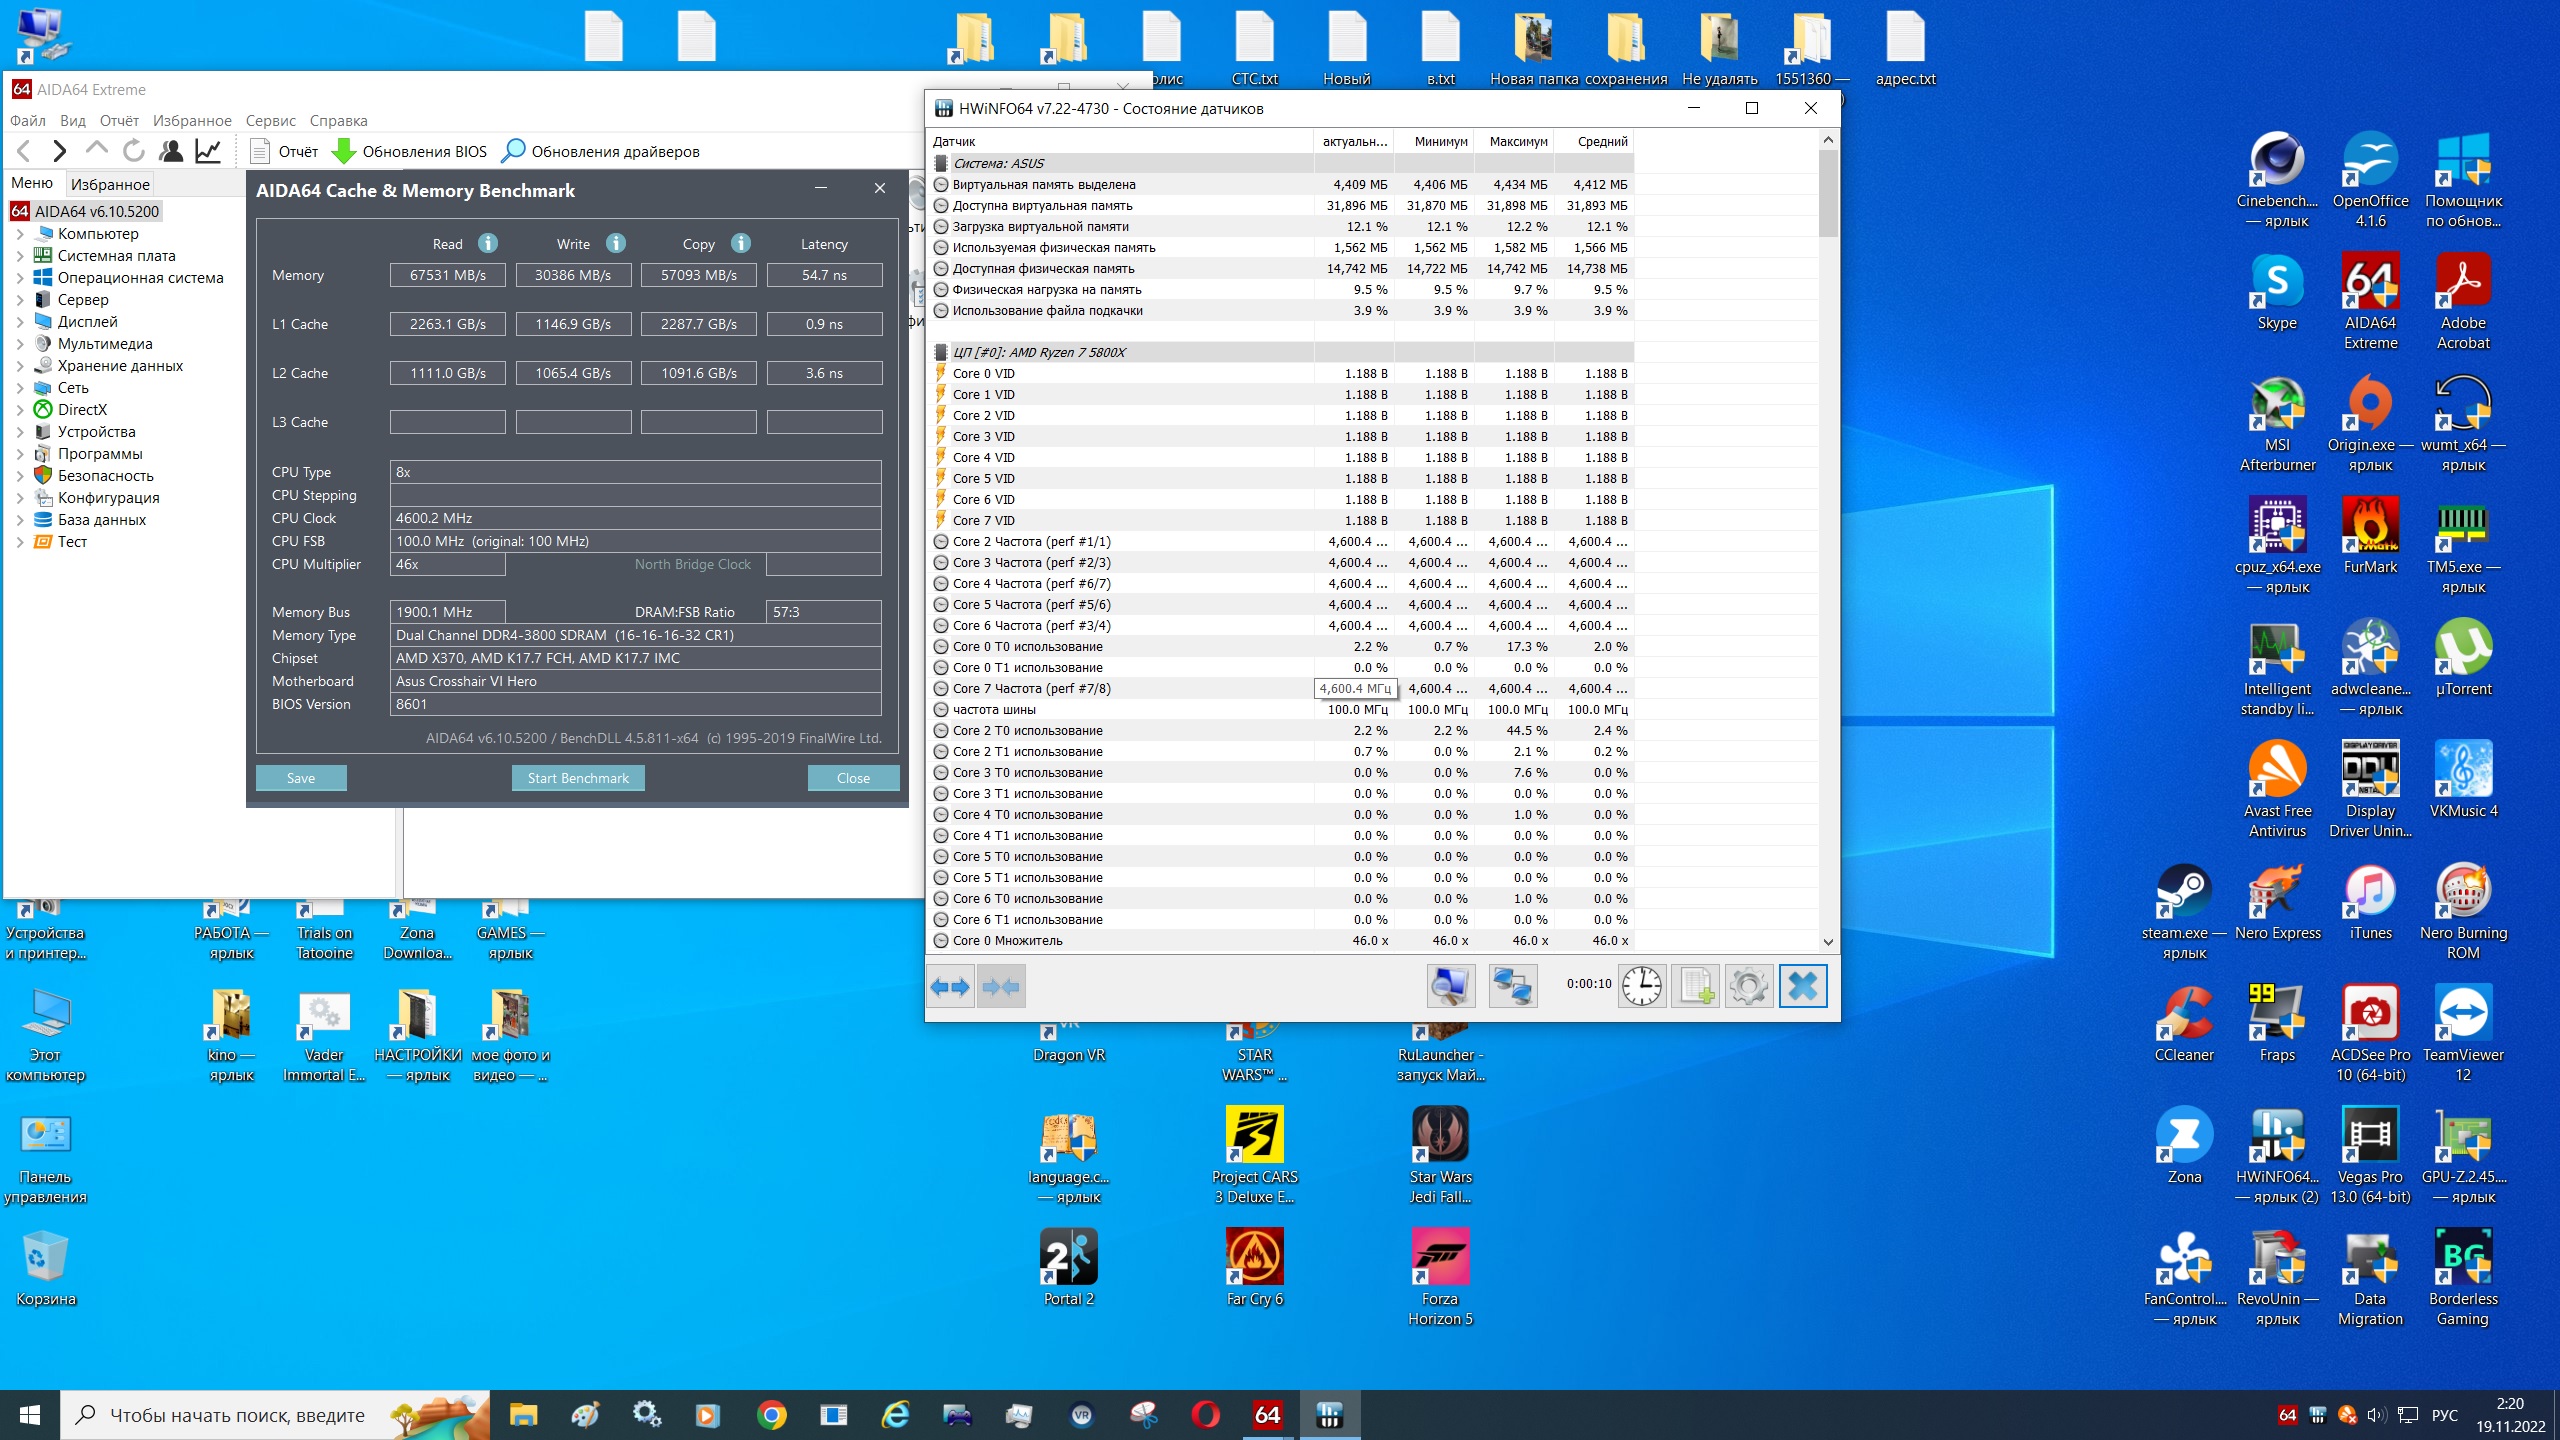Click HWiNFO vertical scrollbar thumb
2560x1440 pixels.
(x=1828, y=193)
